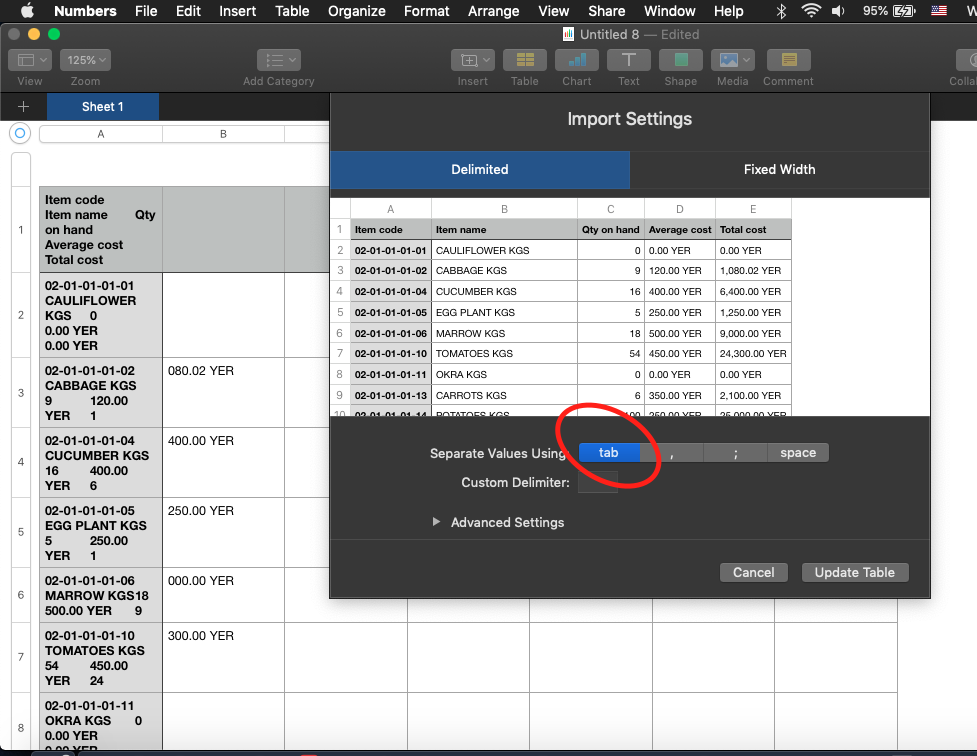The width and height of the screenshot is (977, 756).
Task: Open the Organize menu
Action: (x=356, y=11)
